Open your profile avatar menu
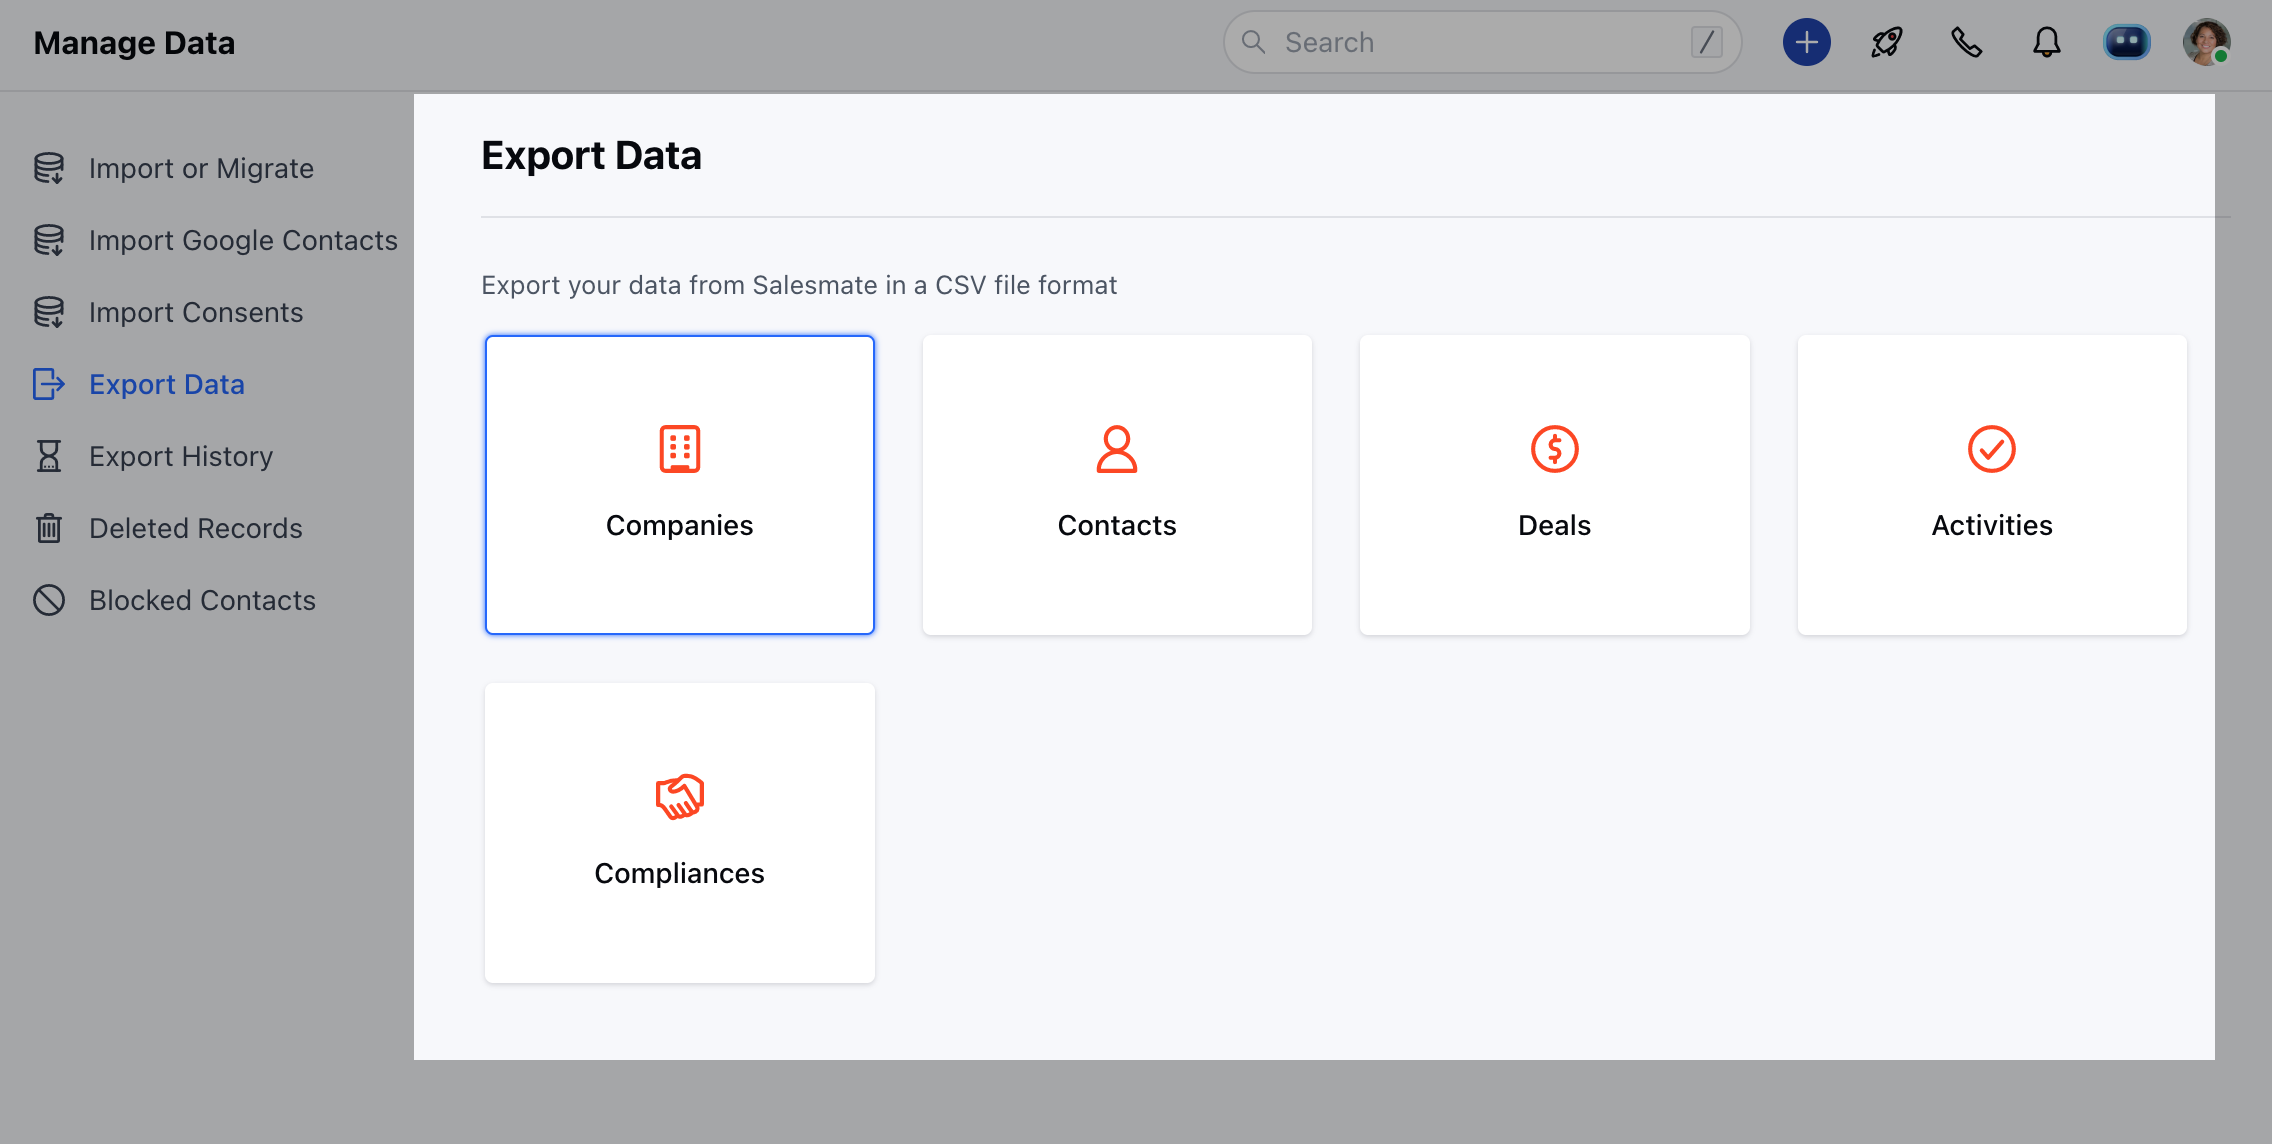This screenshot has width=2272, height=1144. click(2203, 42)
